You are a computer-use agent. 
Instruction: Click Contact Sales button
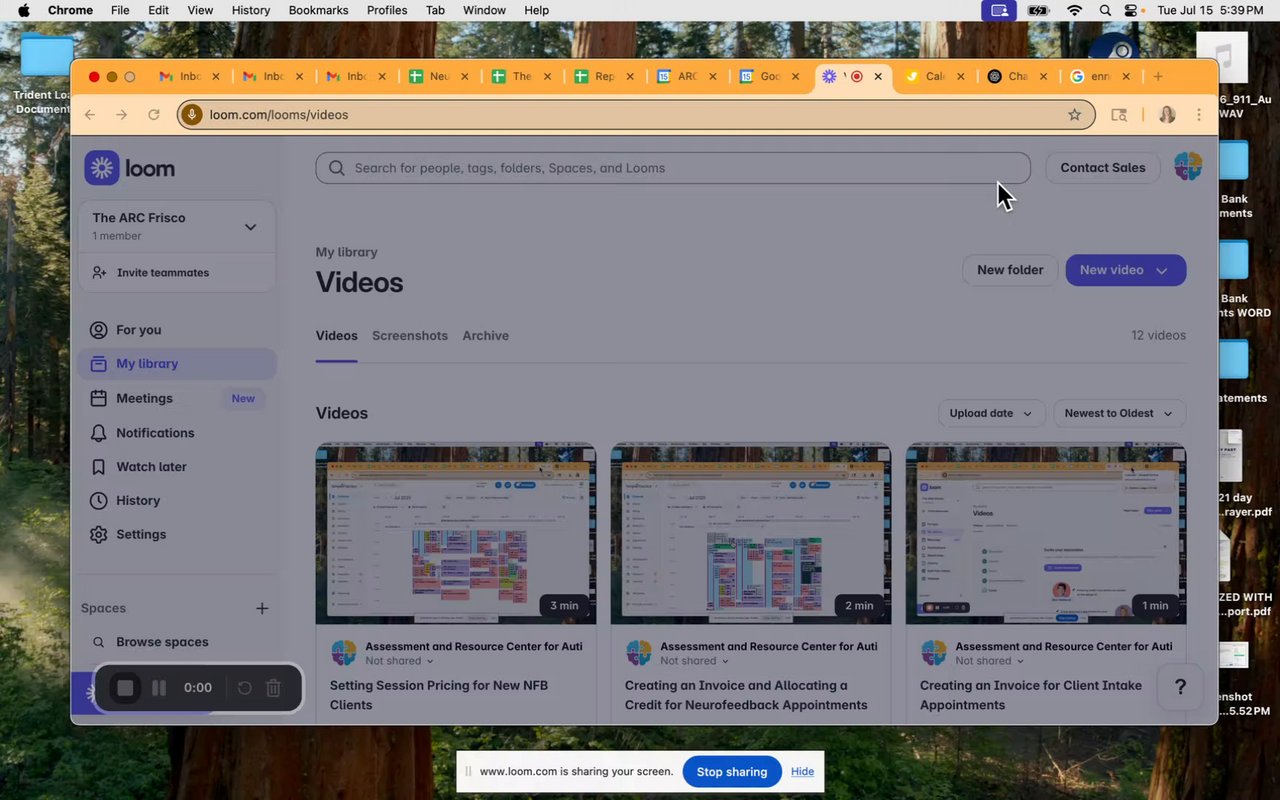pos(1103,168)
